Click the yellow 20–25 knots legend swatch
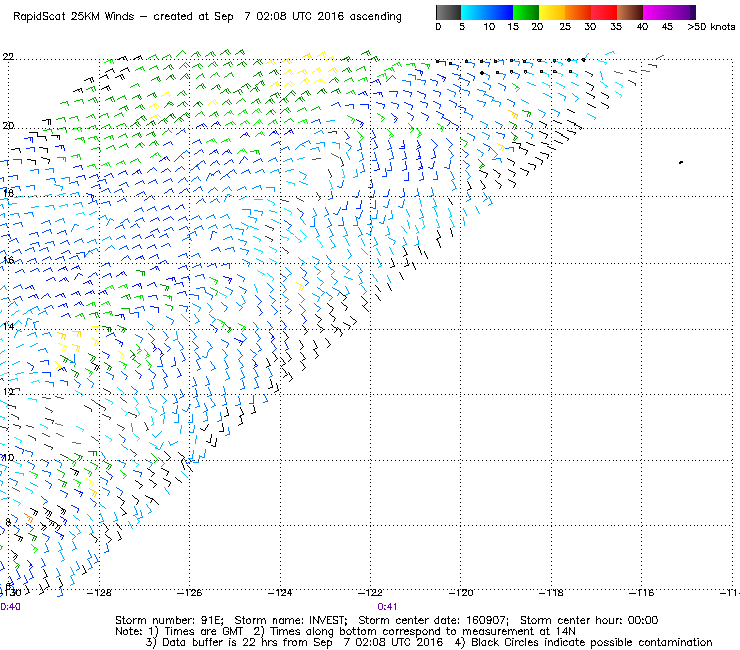 pos(552,12)
